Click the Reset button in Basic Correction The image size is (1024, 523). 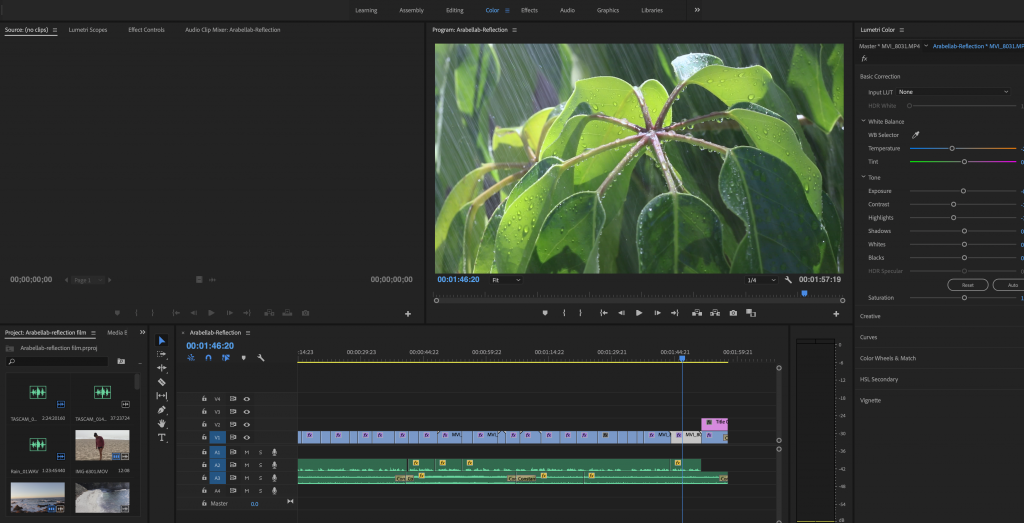coord(968,285)
